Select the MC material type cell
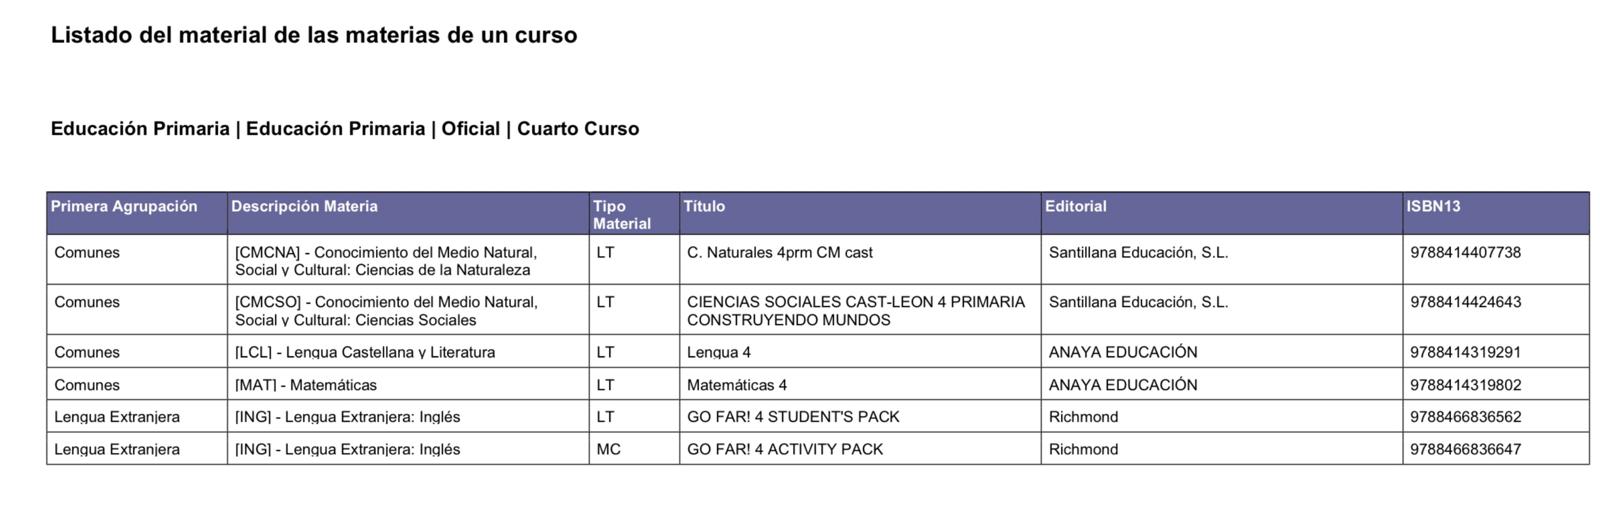 pos(634,449)
